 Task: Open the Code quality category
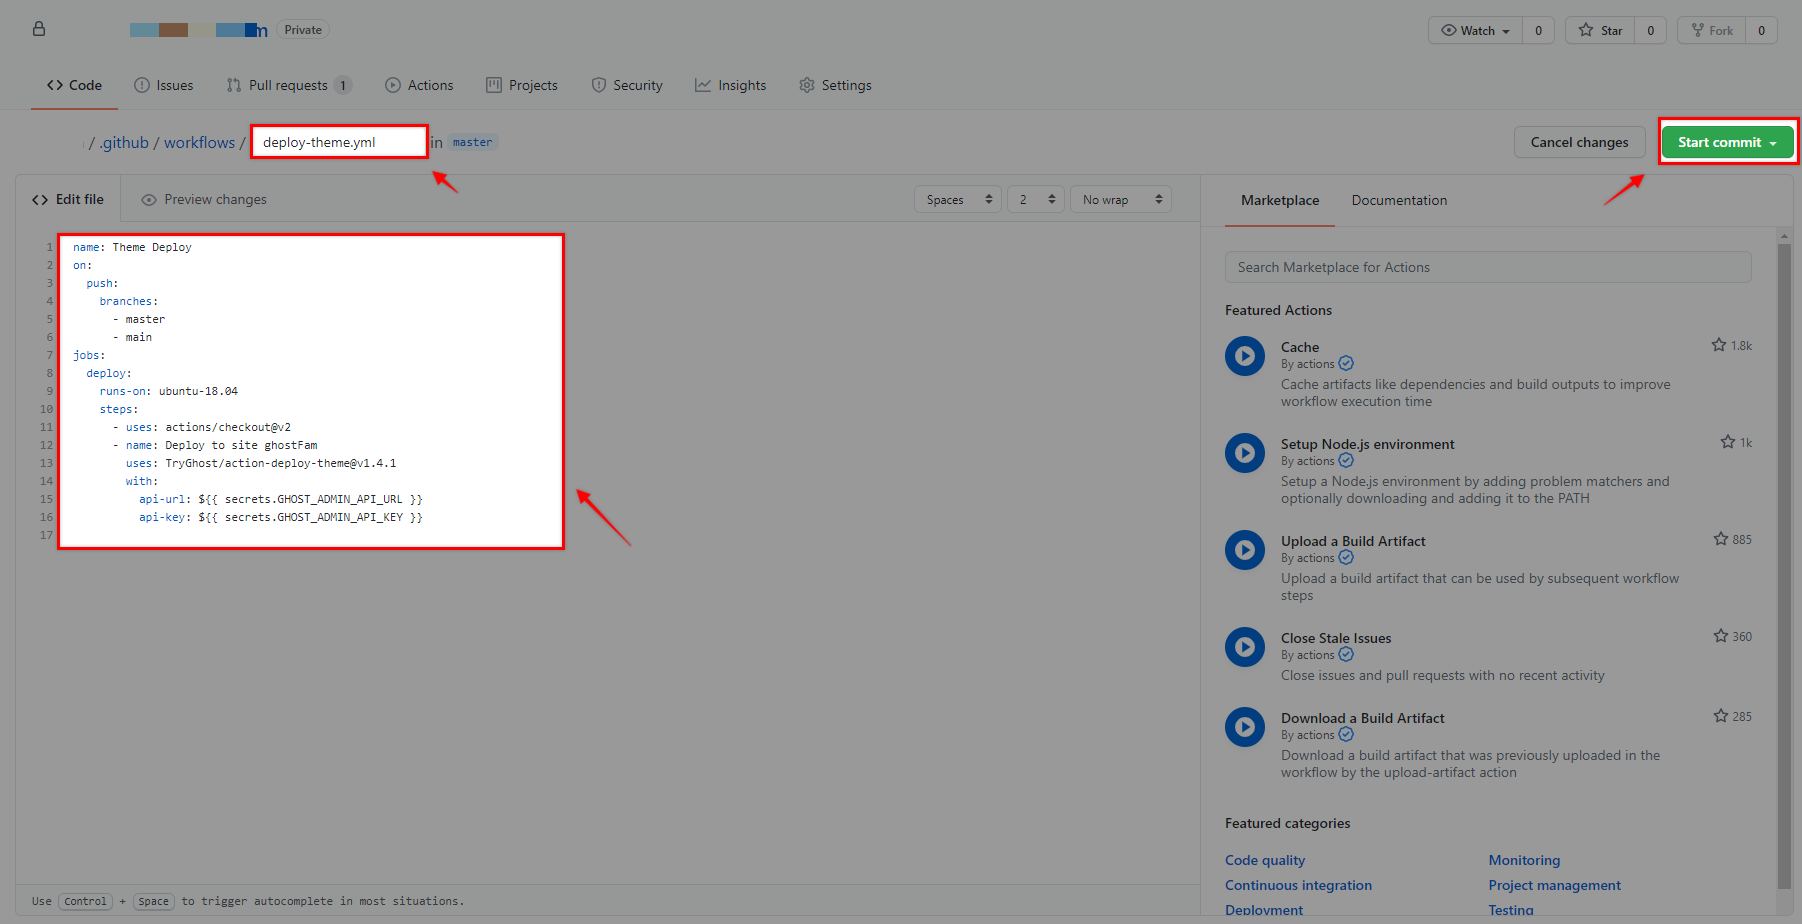(x=1265, y=860)
